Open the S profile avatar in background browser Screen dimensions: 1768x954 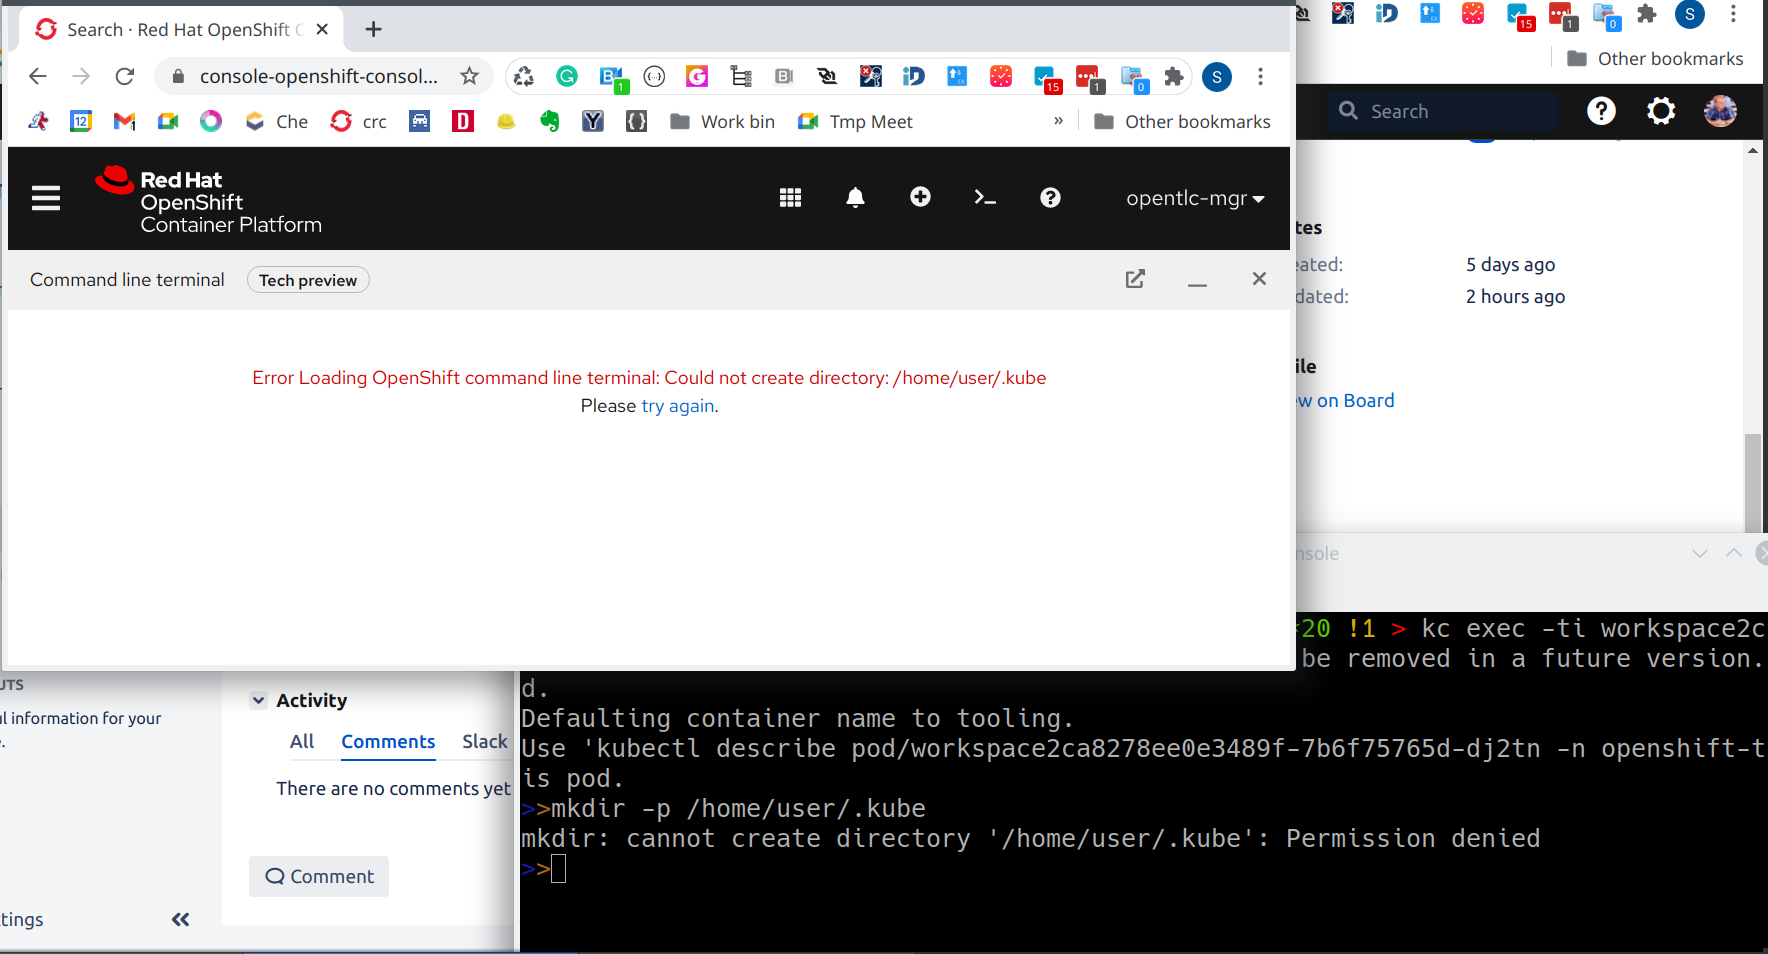point(1689,14)
